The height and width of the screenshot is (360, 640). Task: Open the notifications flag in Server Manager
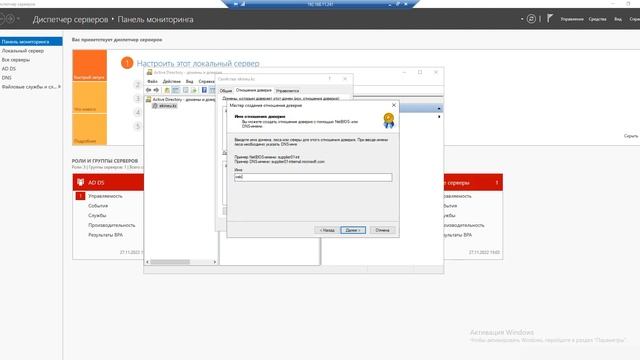[x=550, y=18]
